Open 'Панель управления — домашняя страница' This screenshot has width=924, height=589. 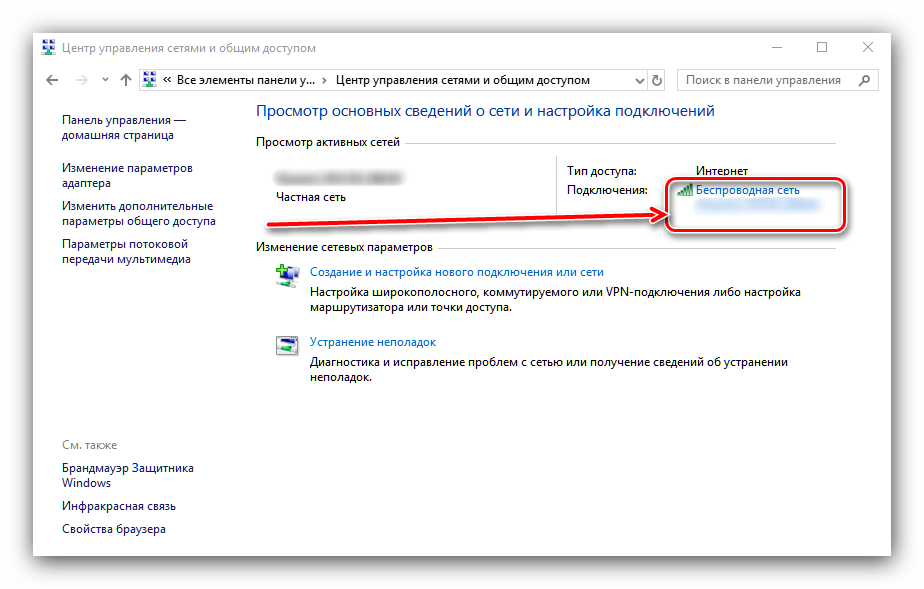[x=124, y=127]
